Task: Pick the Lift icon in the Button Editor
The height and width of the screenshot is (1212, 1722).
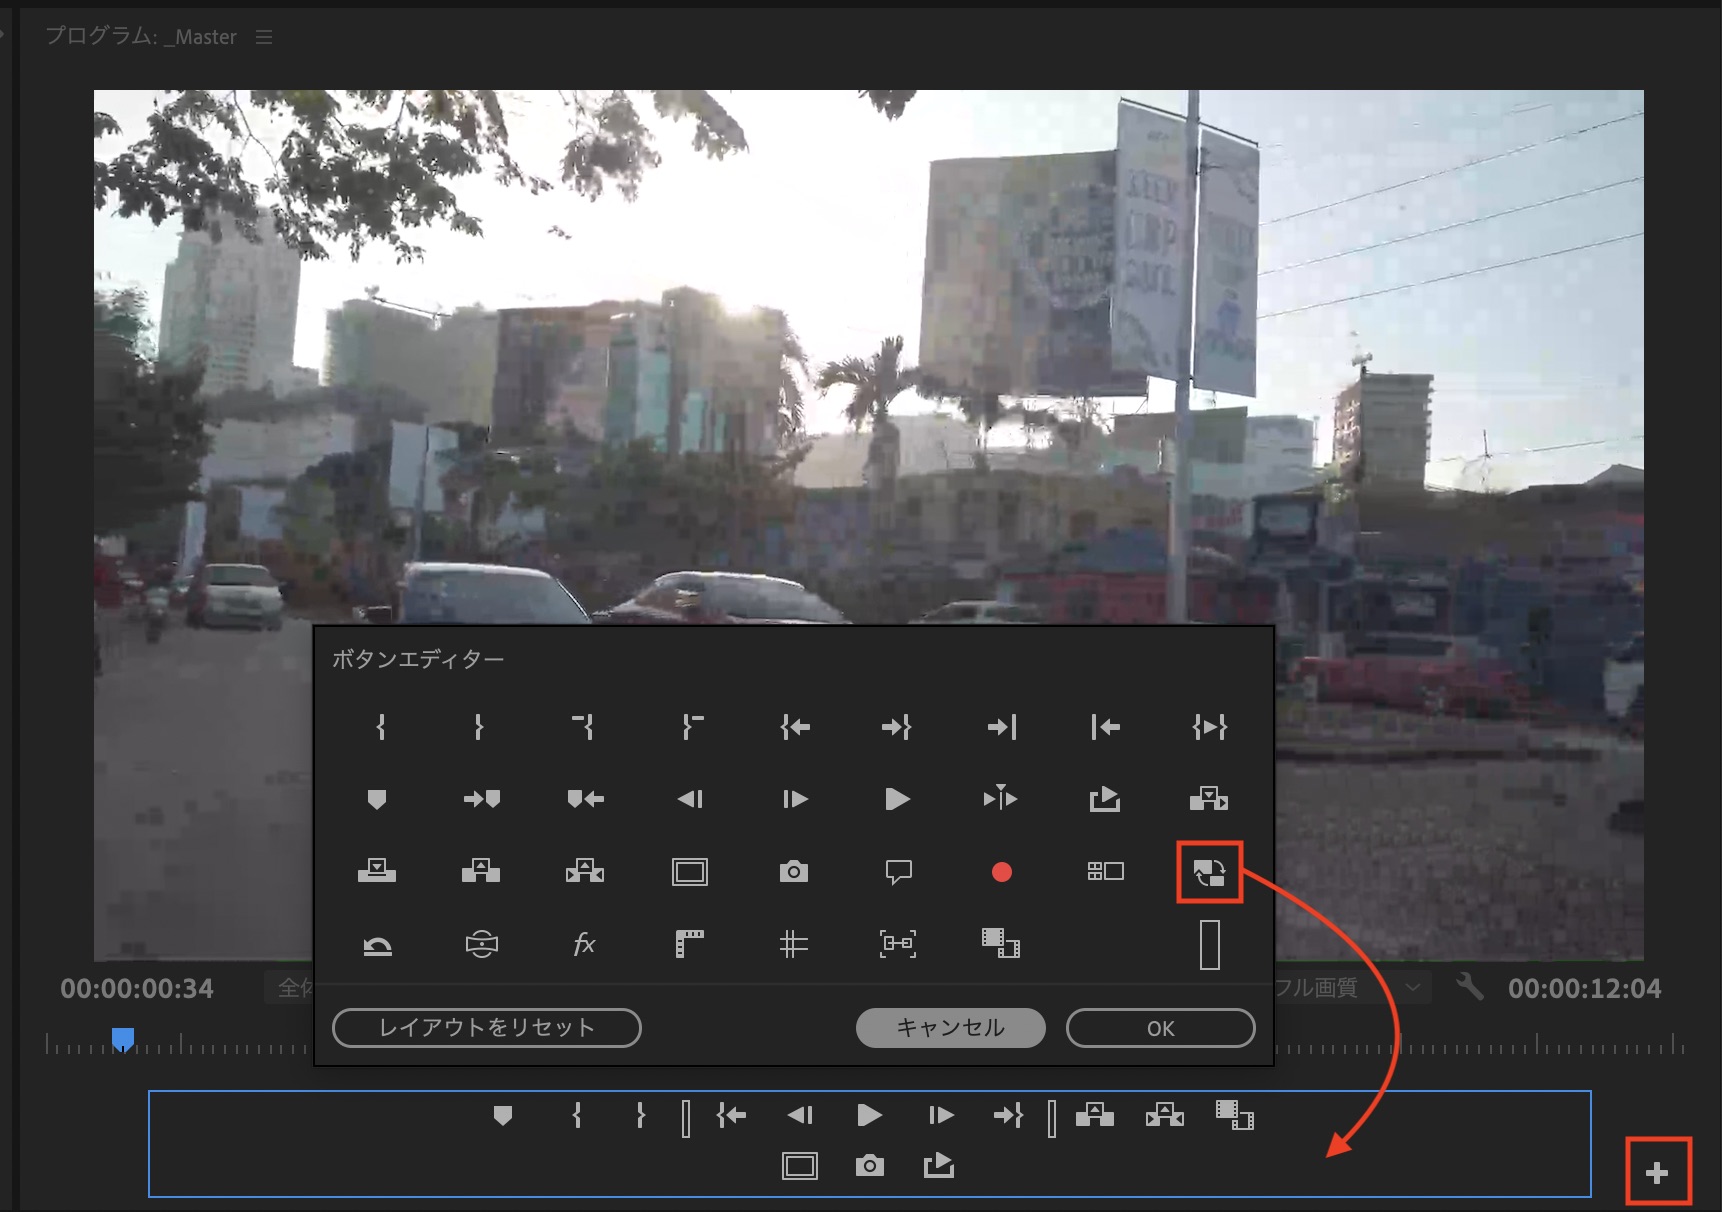Action: point(481,871)
